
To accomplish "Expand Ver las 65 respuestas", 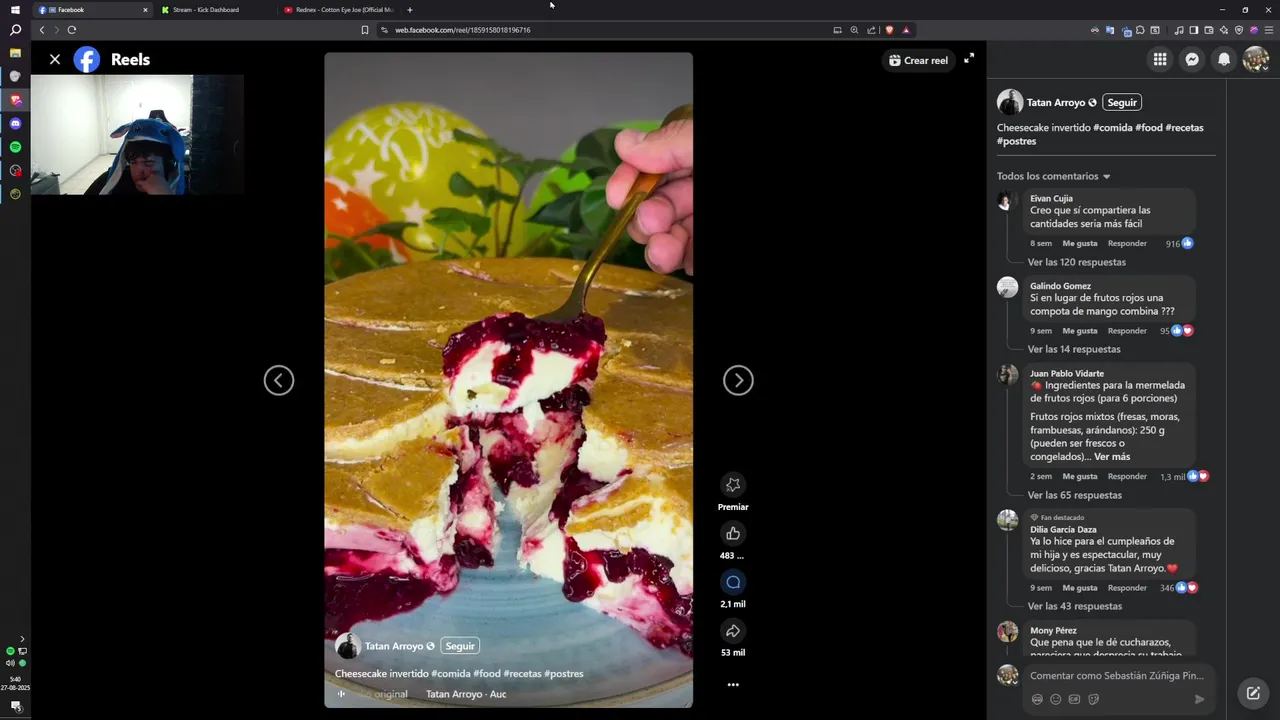I will [1075, 495].
